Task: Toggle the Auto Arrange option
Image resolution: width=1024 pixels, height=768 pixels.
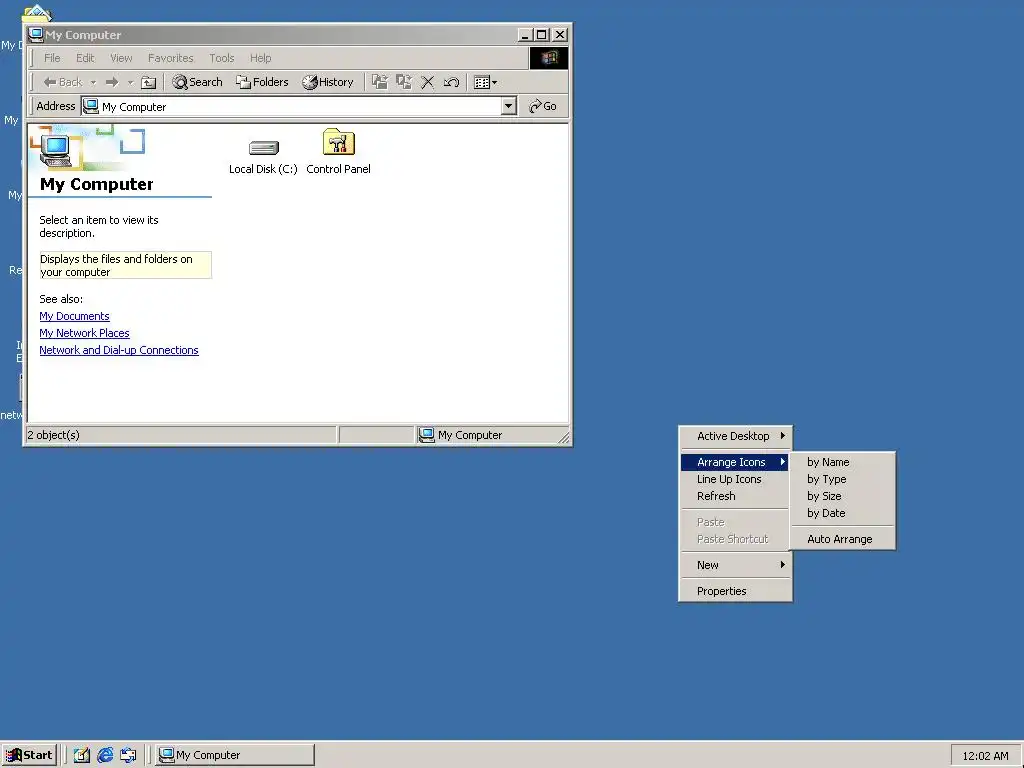Action: point(842,539)
